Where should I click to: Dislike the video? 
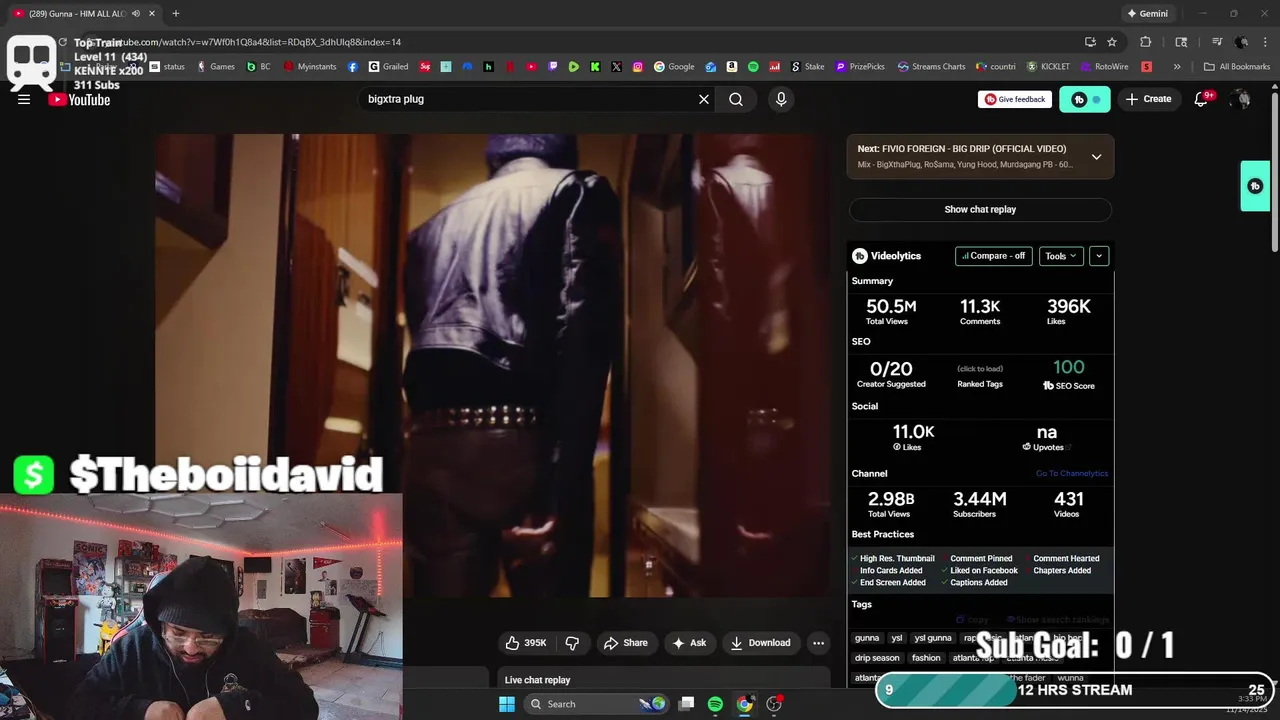[x=572, y=643]
